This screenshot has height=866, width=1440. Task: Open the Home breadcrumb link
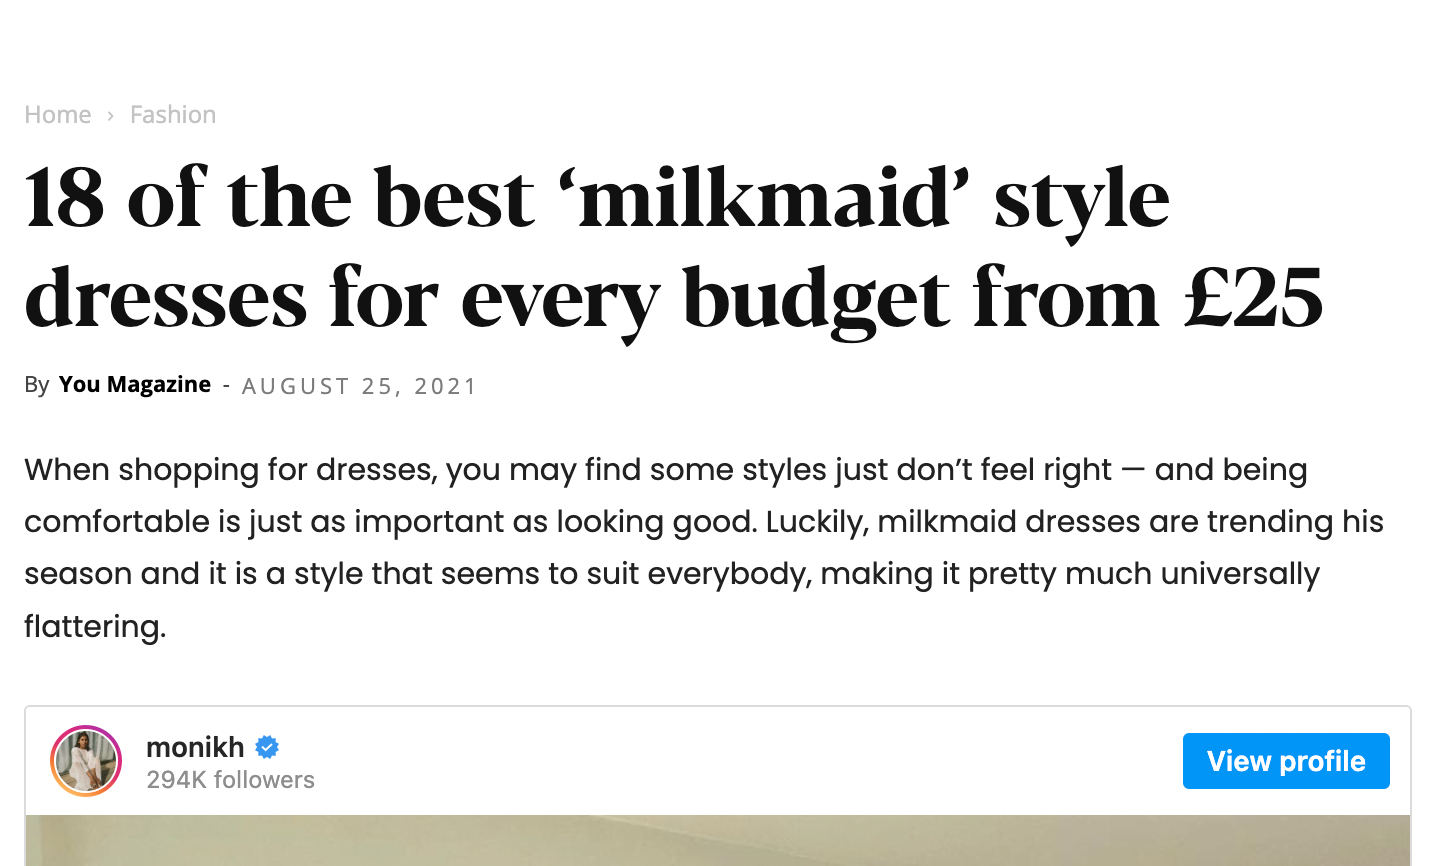pos(57,115)
